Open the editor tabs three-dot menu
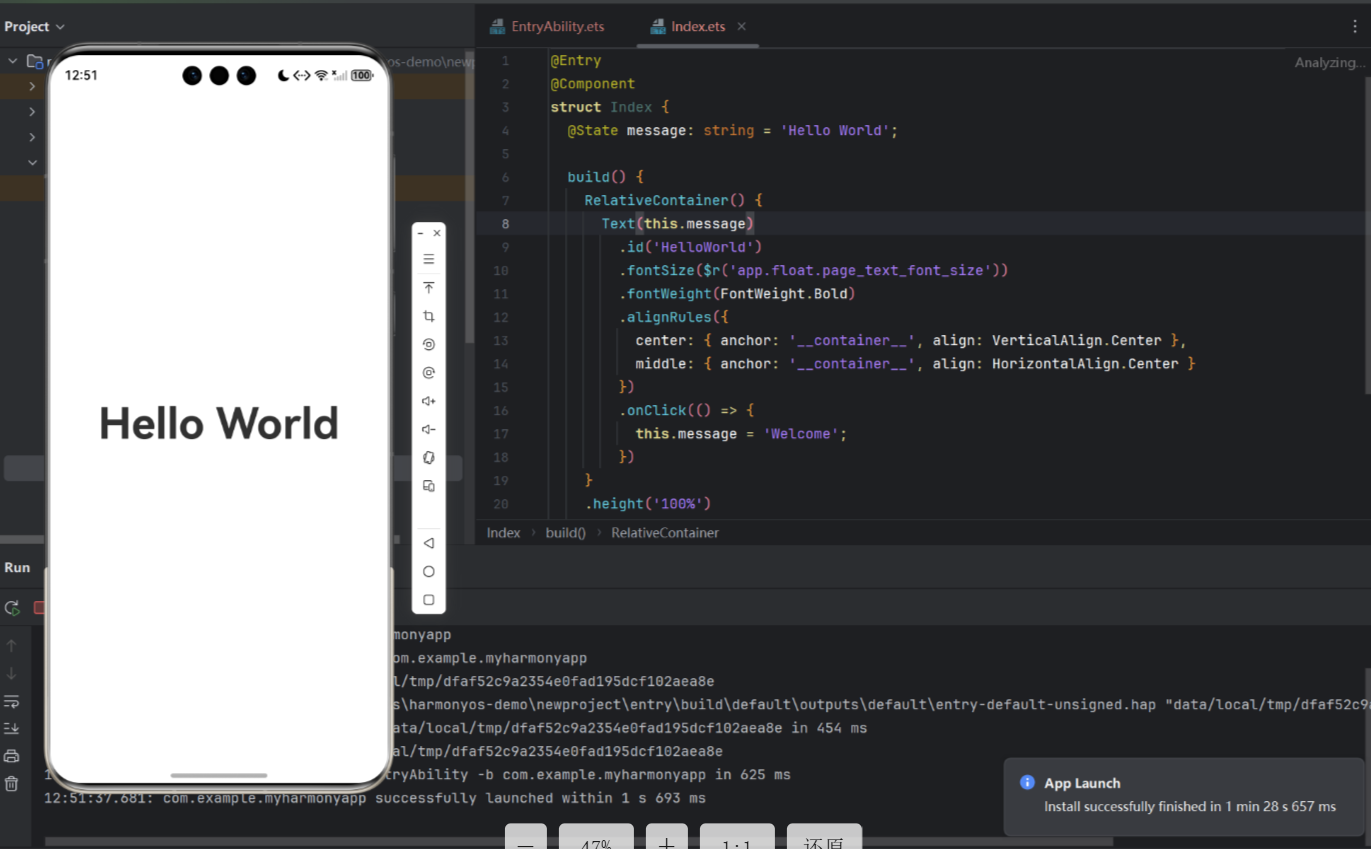1371x849 pixels. pos(1356,27)
